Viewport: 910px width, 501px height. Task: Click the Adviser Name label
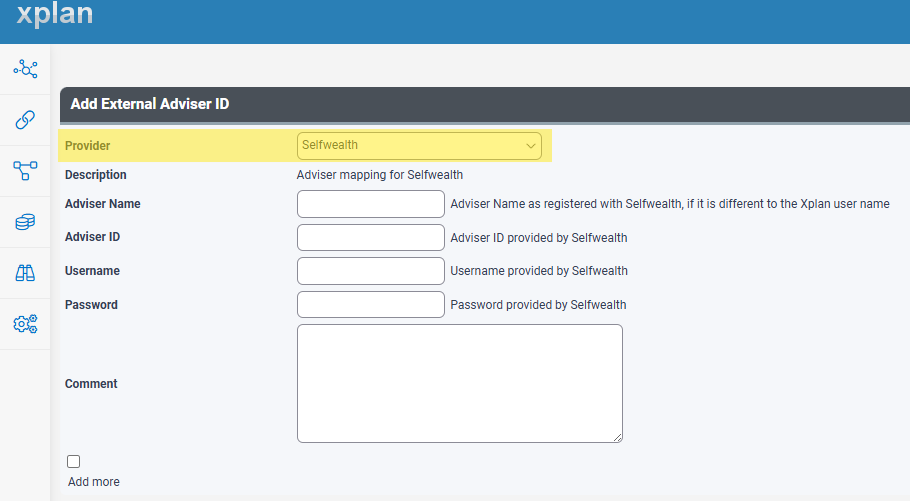pyautogui.click(x=103, y=204)
